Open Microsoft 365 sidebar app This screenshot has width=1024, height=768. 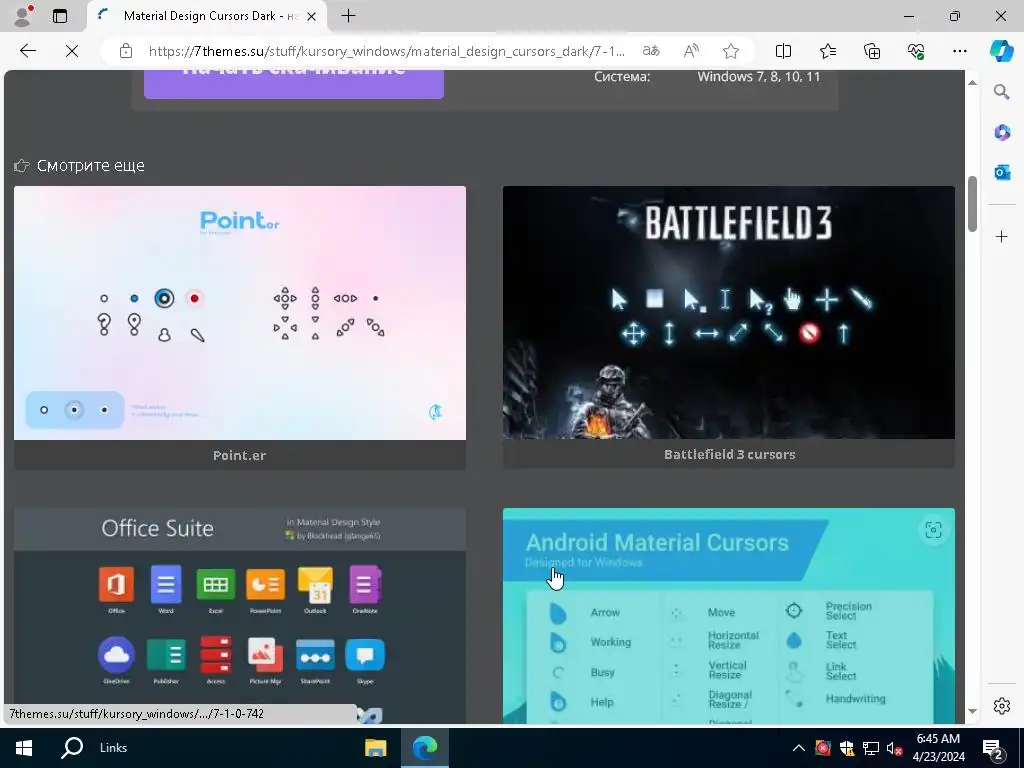(1002, 133)
